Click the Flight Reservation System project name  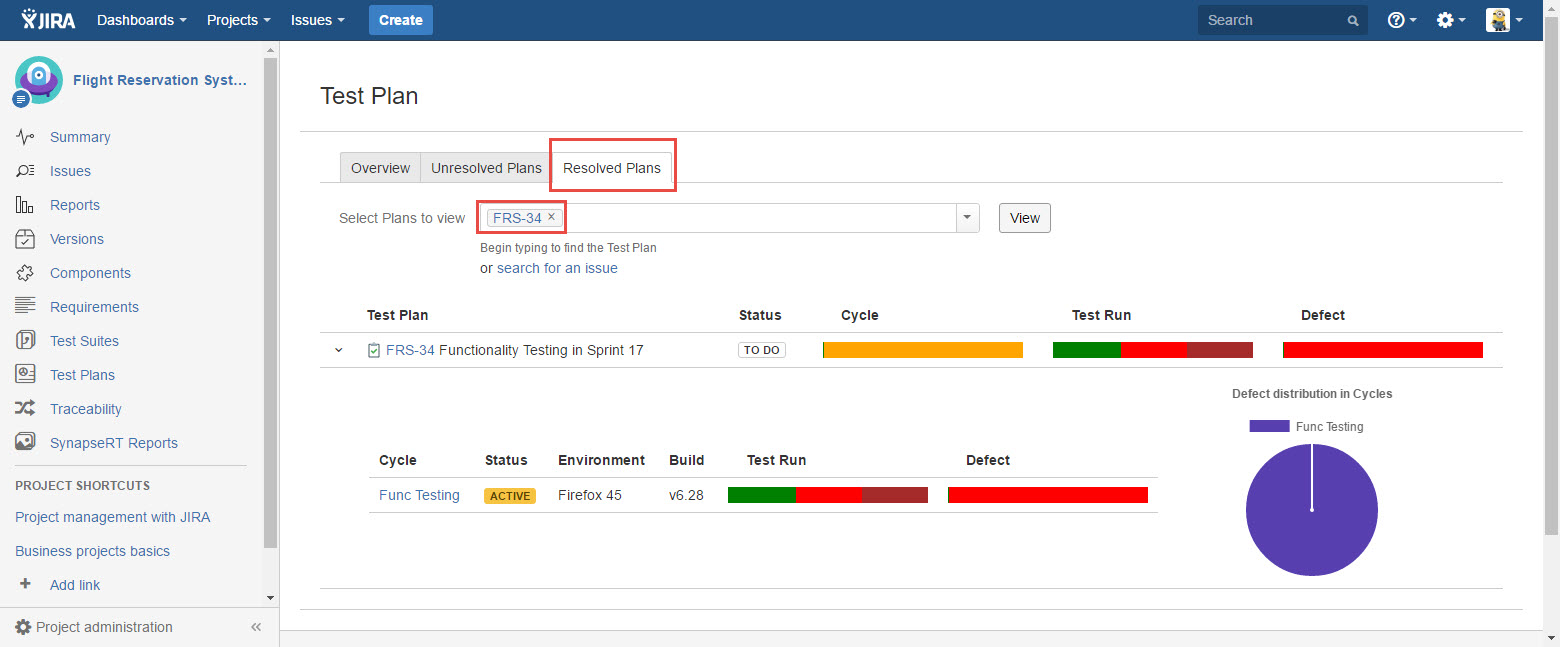point(160,80)
